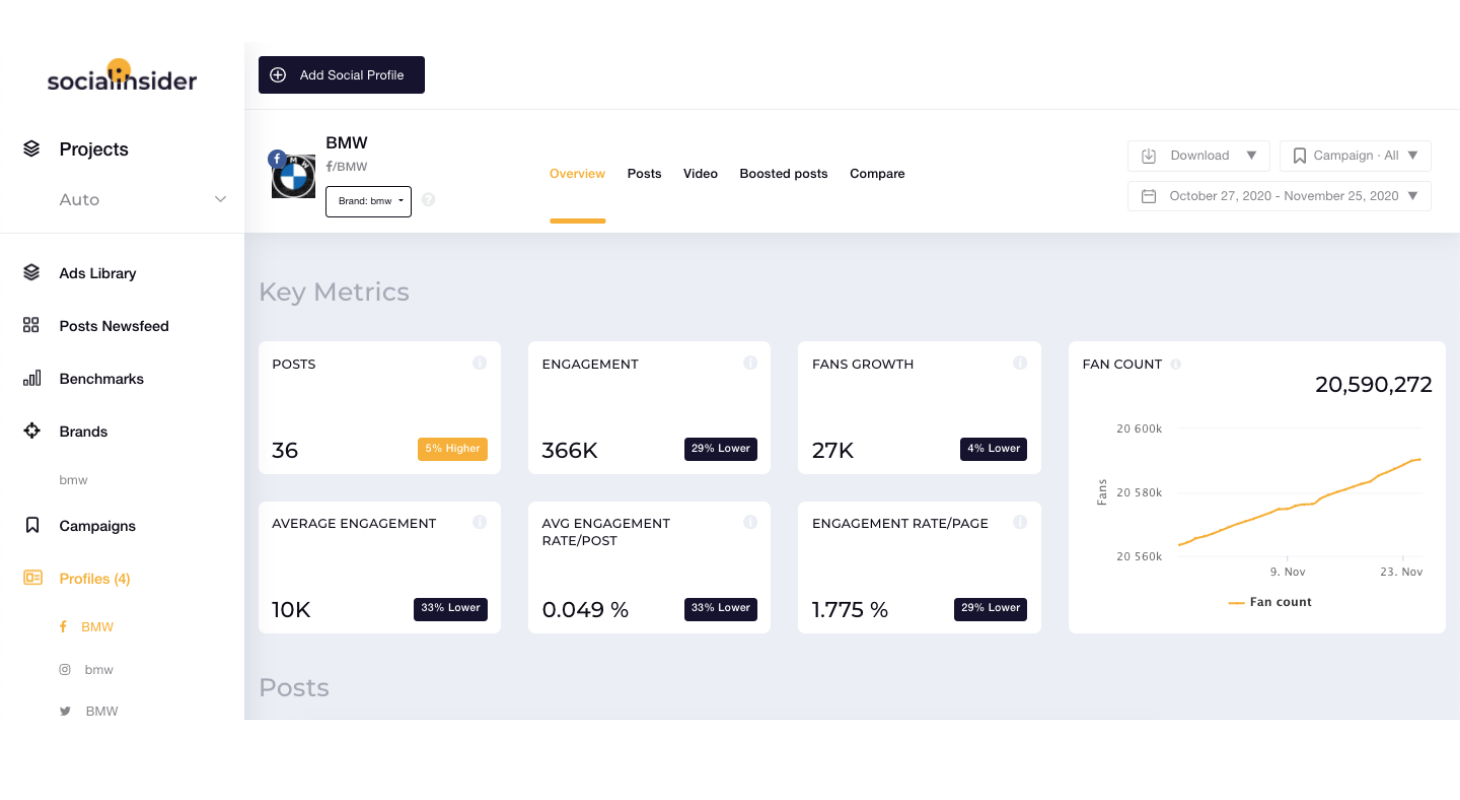Viewport: 1460px width, 800px height.
Task: Show info for Average Engagement metric
Action: (480, 522)
